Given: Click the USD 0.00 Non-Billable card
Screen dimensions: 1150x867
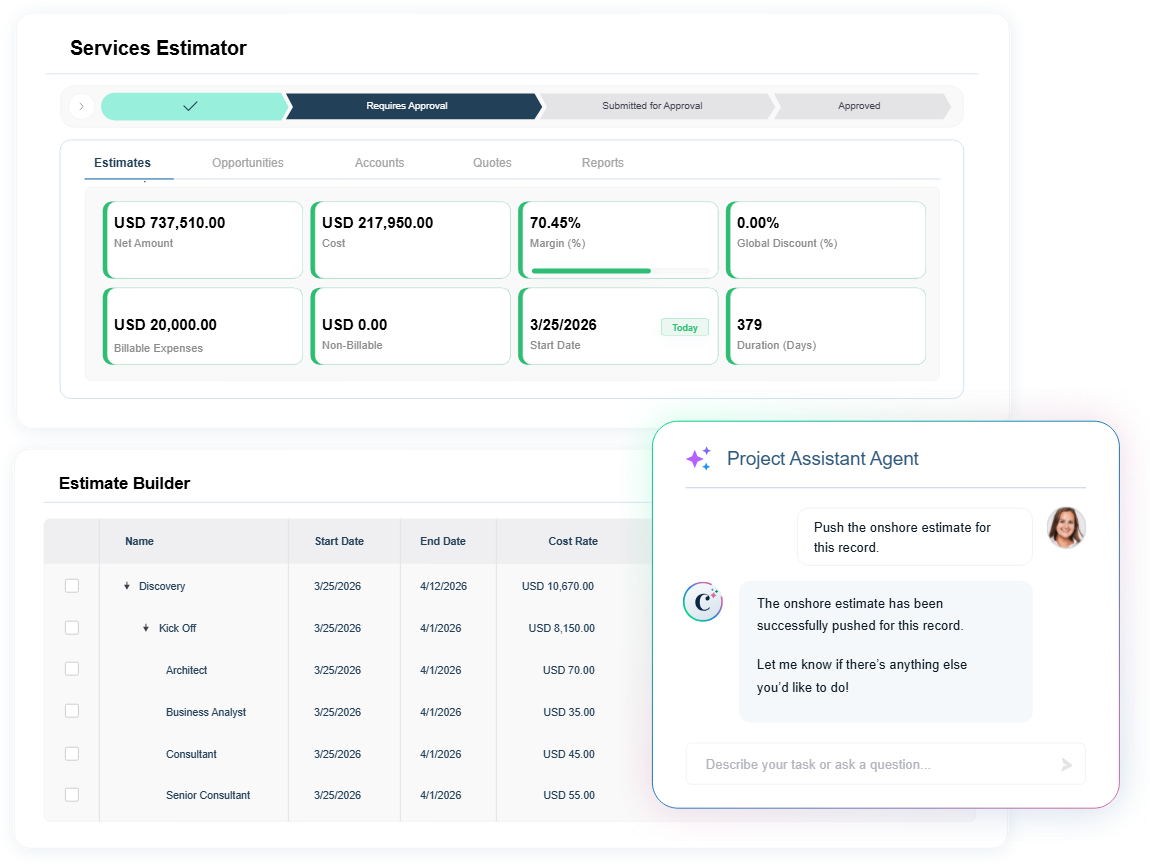Looking at the screenshot, I should (411, 326).
